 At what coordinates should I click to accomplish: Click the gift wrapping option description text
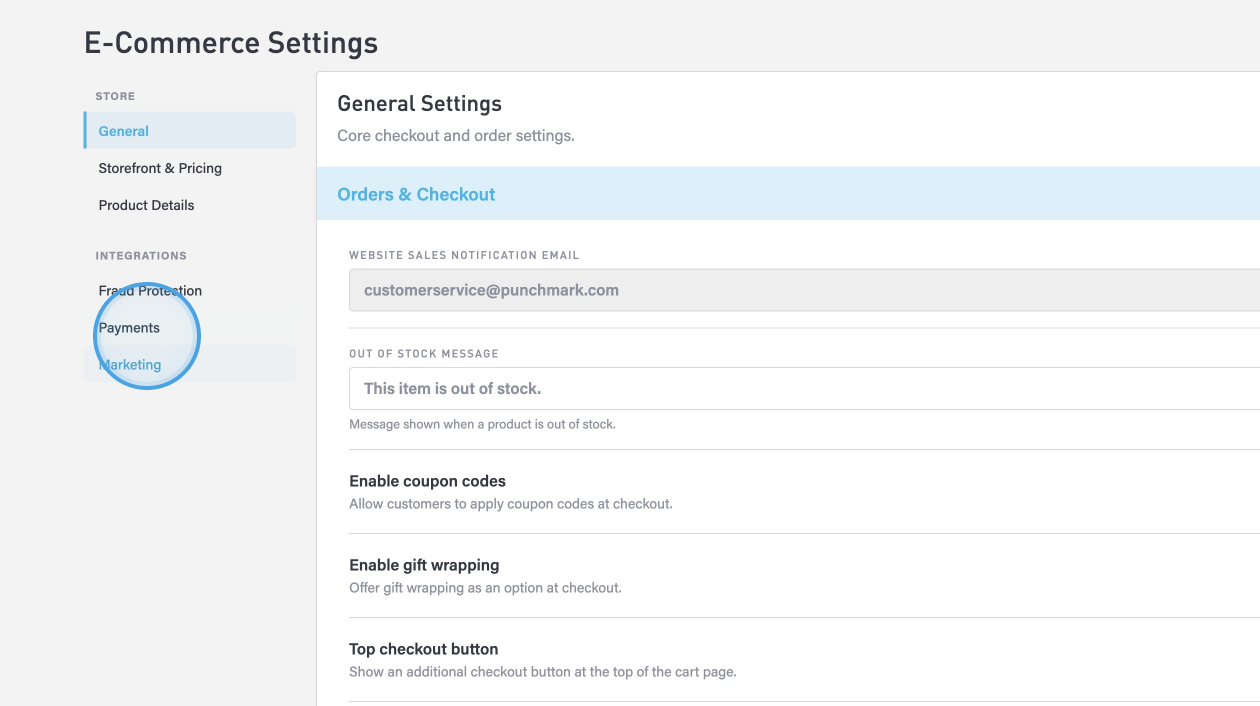485,588
